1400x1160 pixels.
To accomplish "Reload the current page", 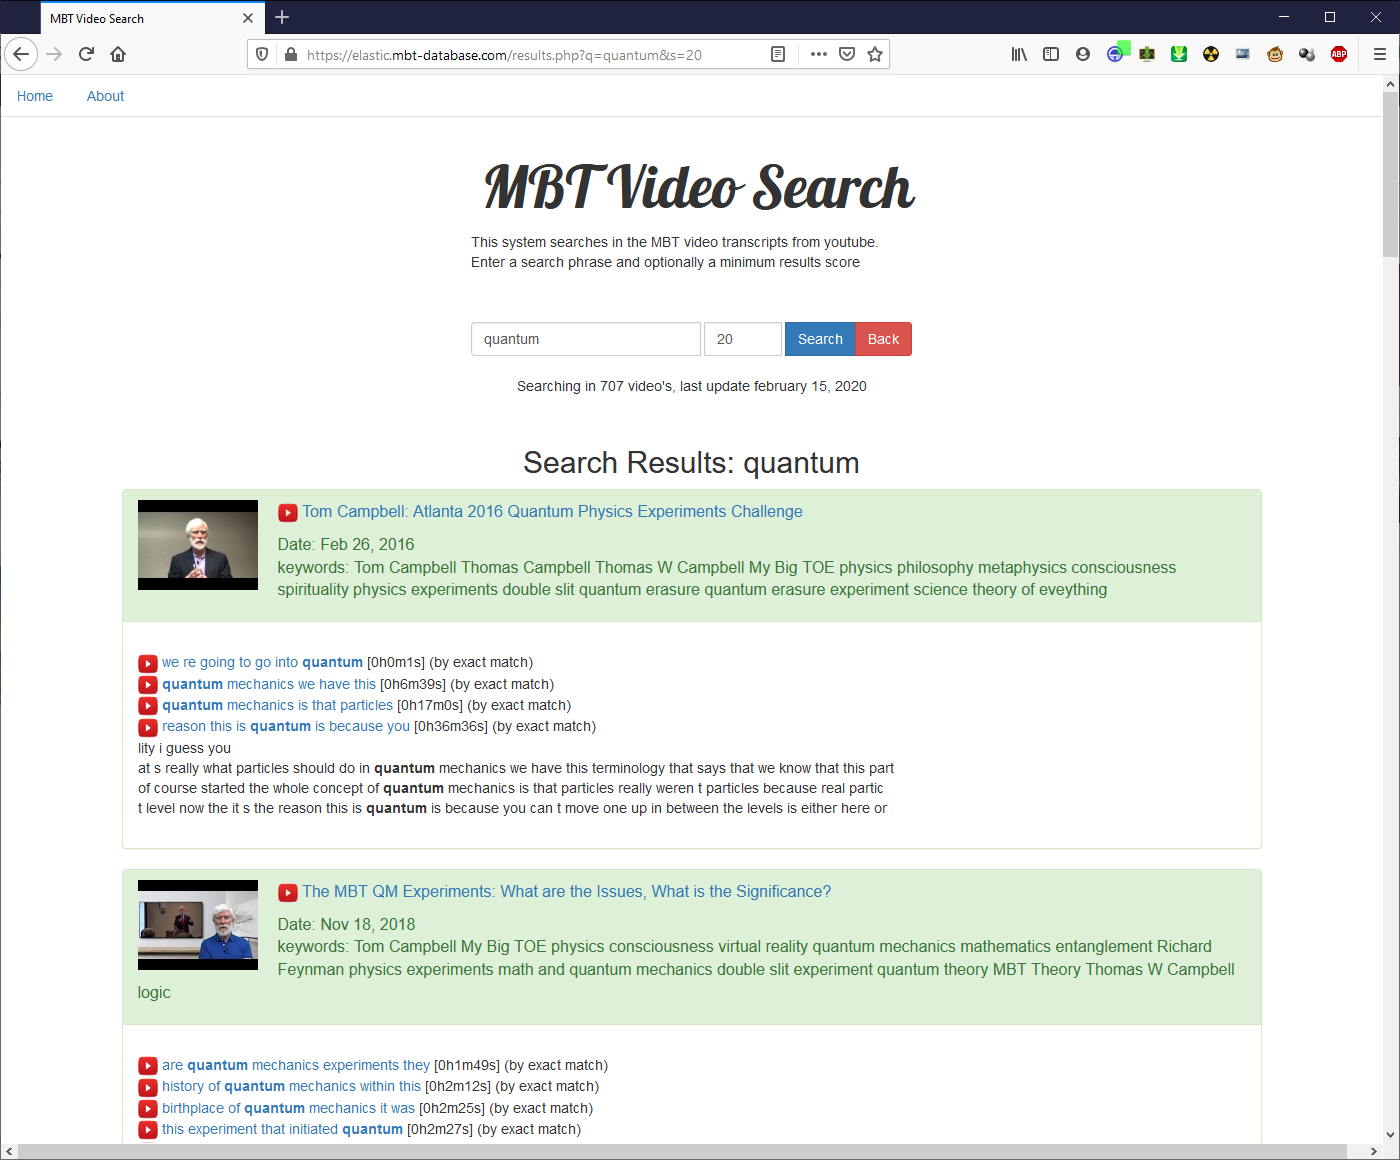I will (x=86, y=54).
